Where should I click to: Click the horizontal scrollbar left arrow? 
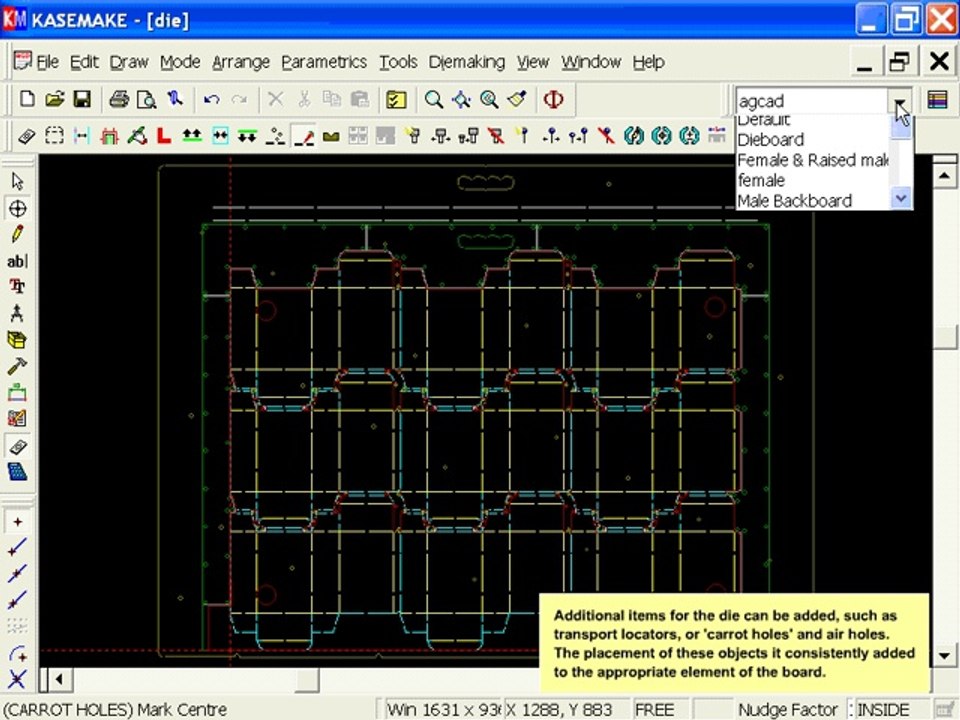(x=59, y=679)
